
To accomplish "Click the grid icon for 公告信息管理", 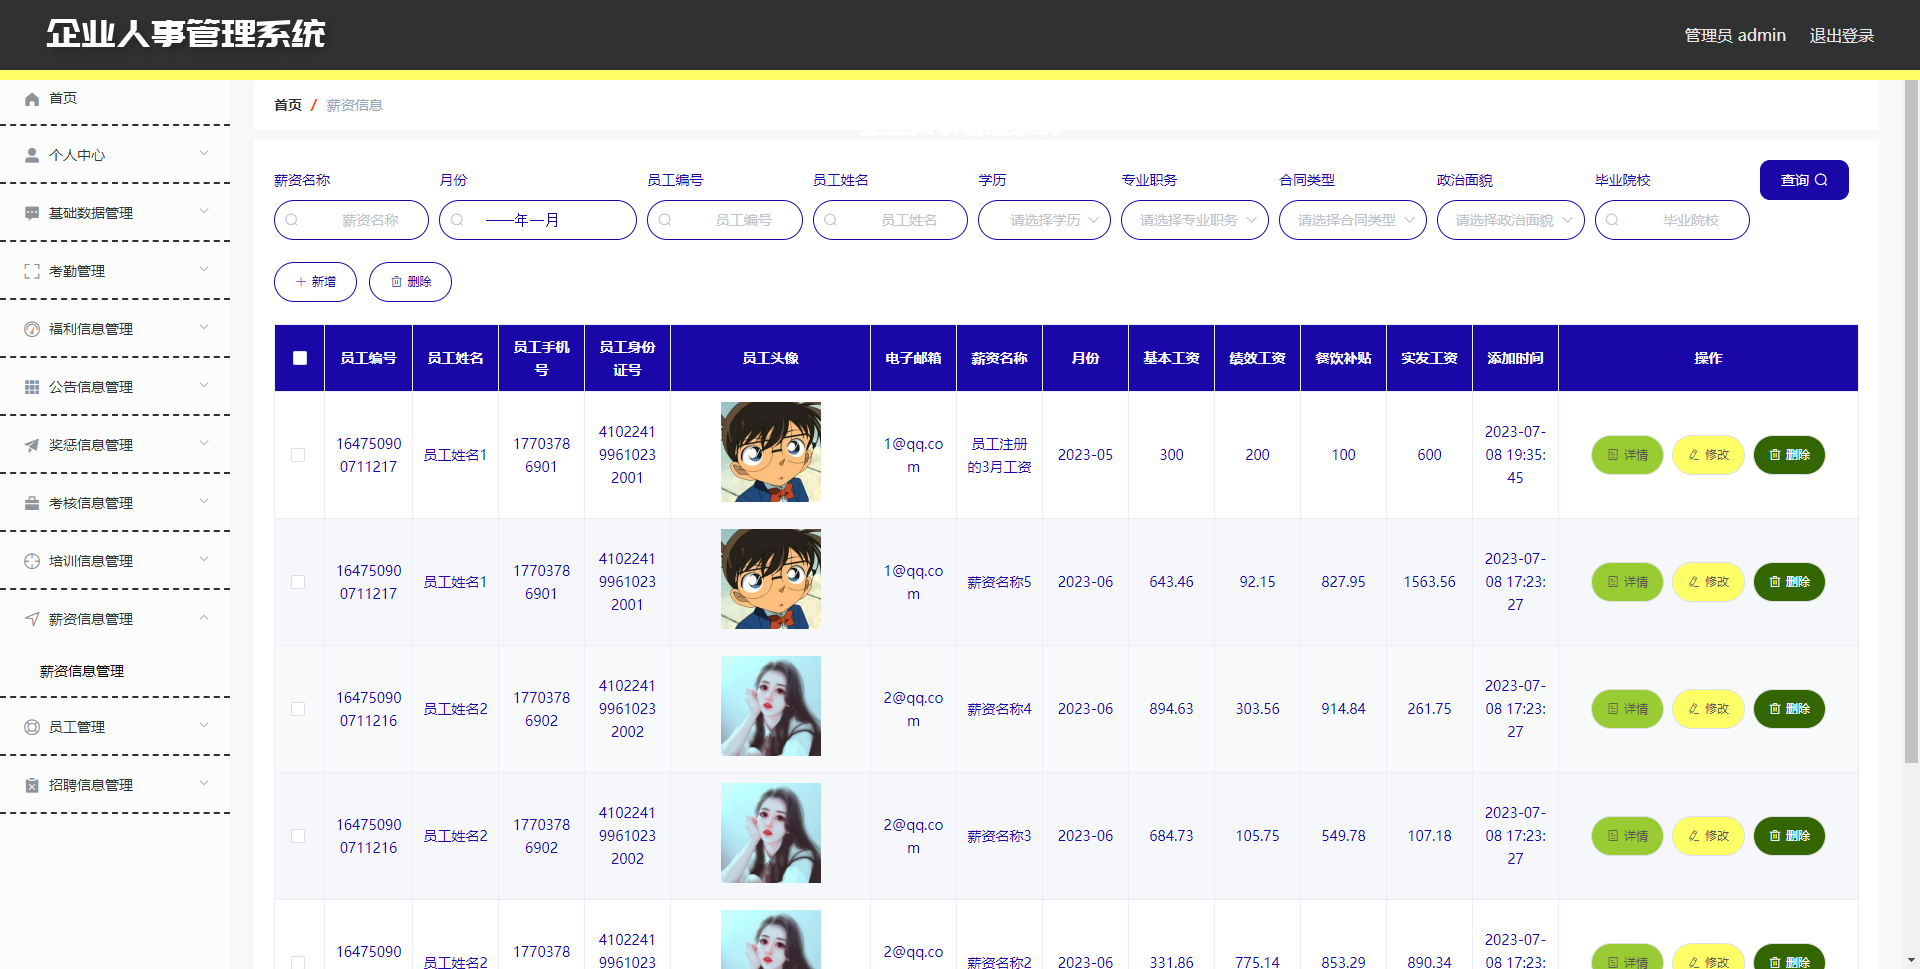I will pos(32,388).
